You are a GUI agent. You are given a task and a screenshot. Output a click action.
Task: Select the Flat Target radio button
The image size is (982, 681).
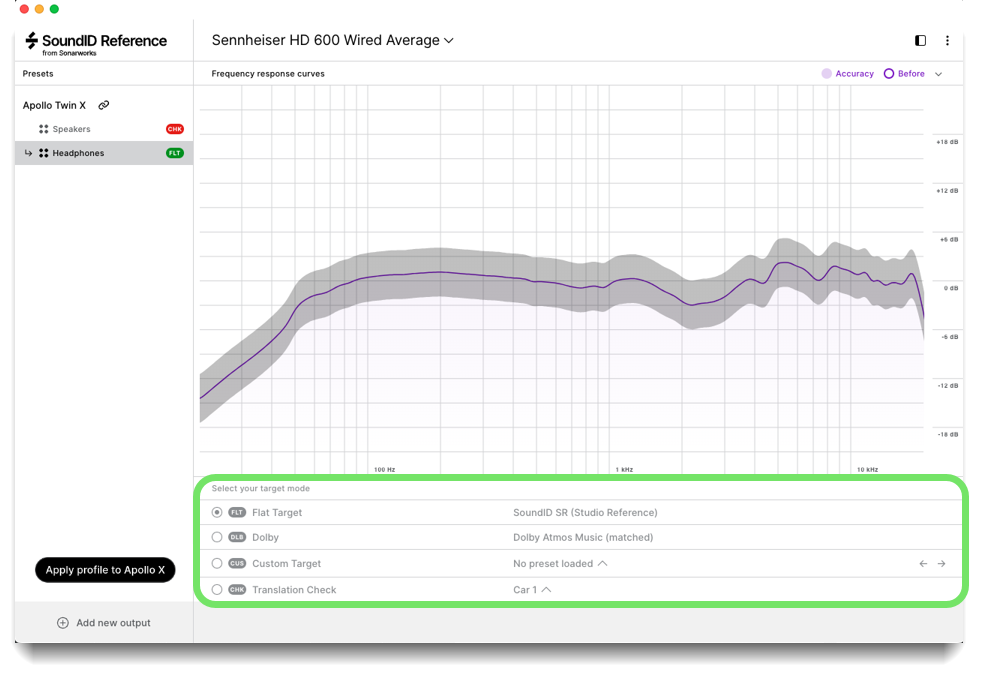coord(217,512)
